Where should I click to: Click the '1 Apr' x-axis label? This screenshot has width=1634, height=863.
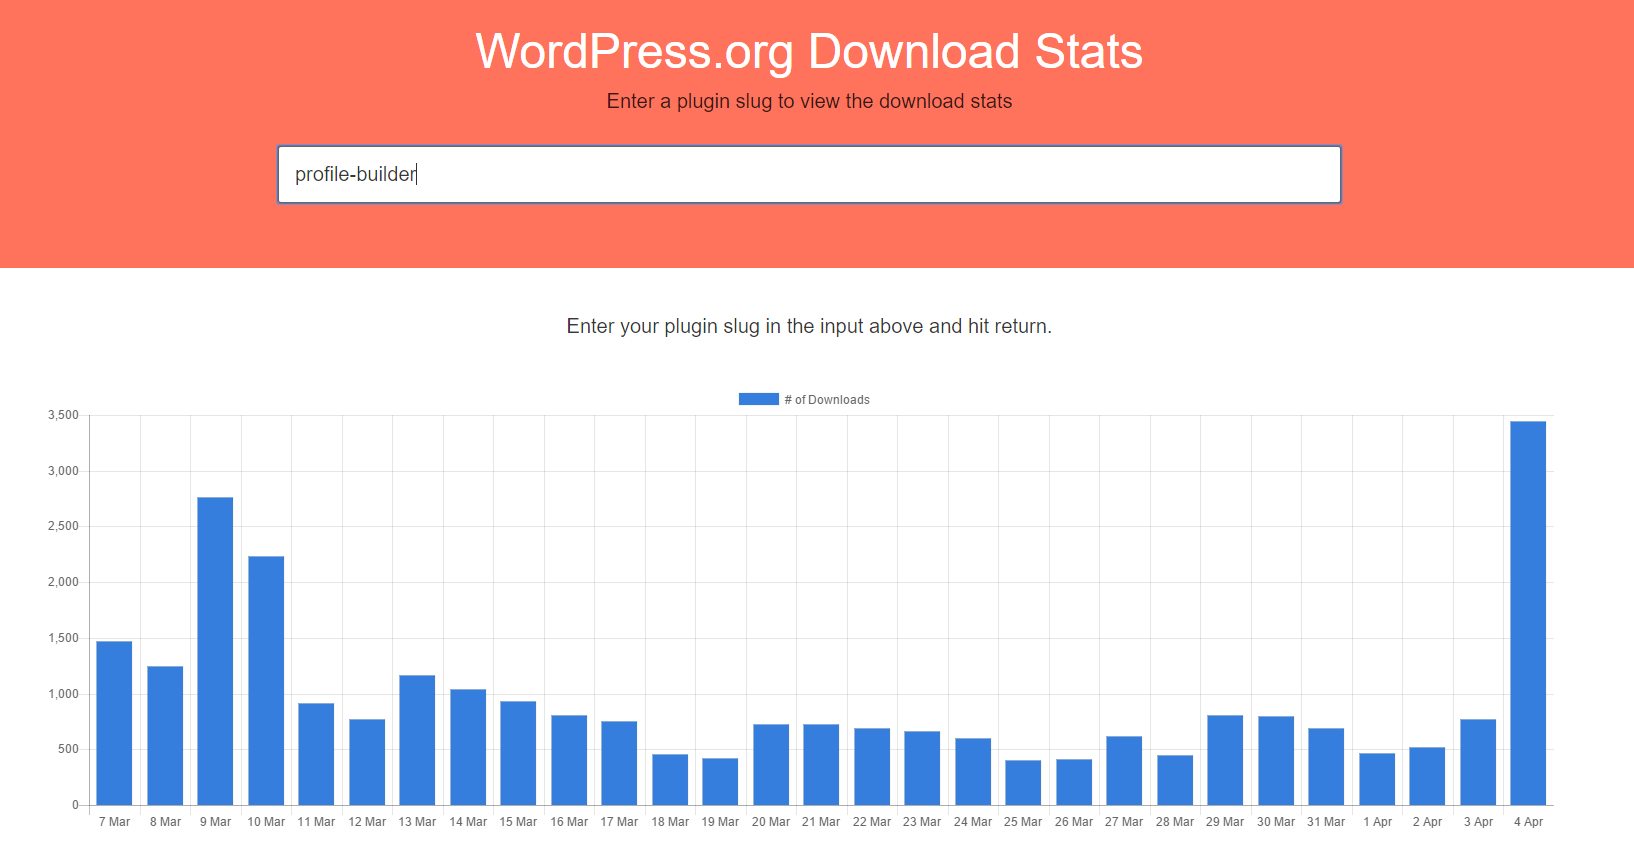click(x=1377, y=822)
